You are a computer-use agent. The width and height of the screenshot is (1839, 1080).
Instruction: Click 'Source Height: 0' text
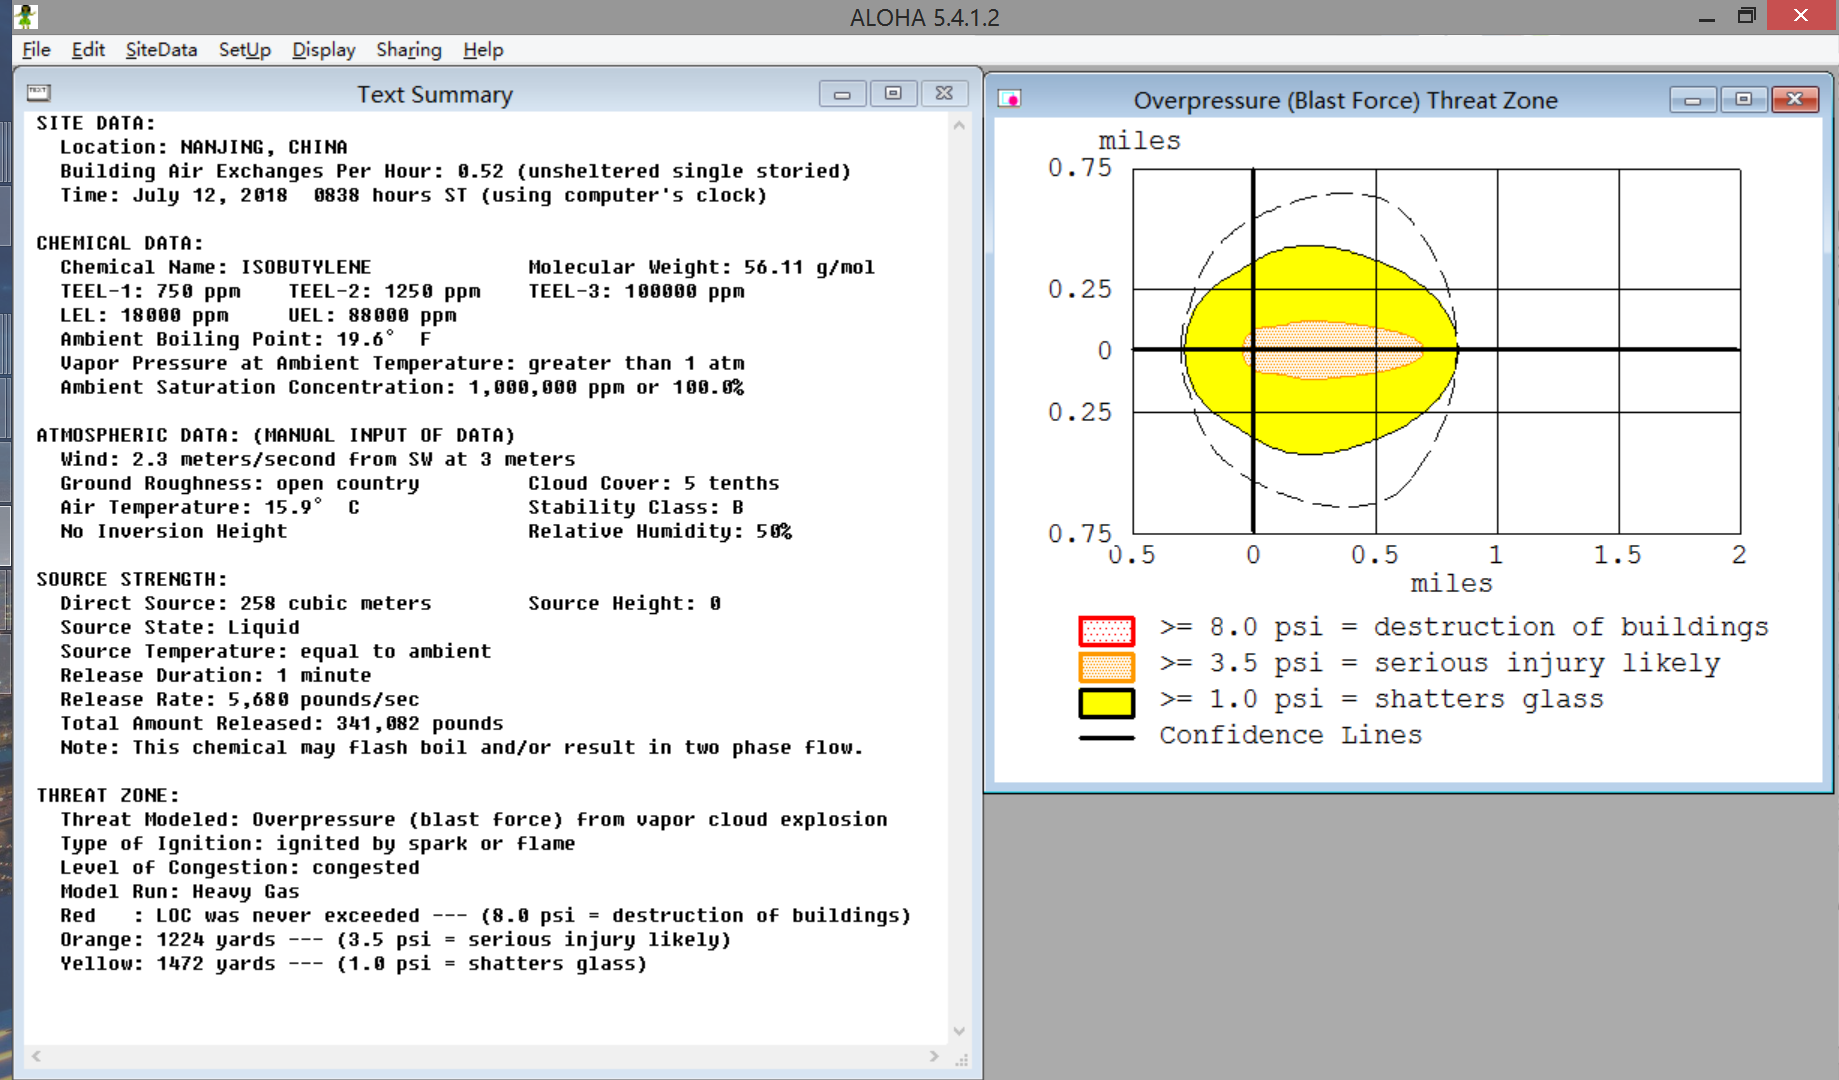click(625, 603)
